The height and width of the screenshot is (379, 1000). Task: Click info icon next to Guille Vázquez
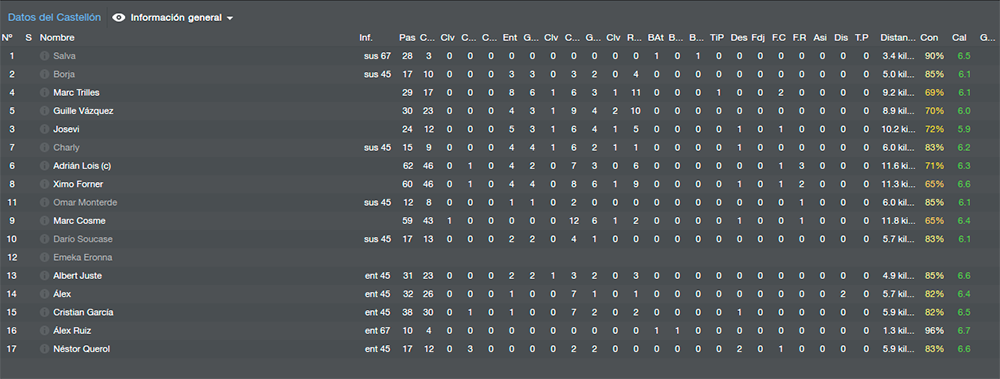(x=44, y=111)
